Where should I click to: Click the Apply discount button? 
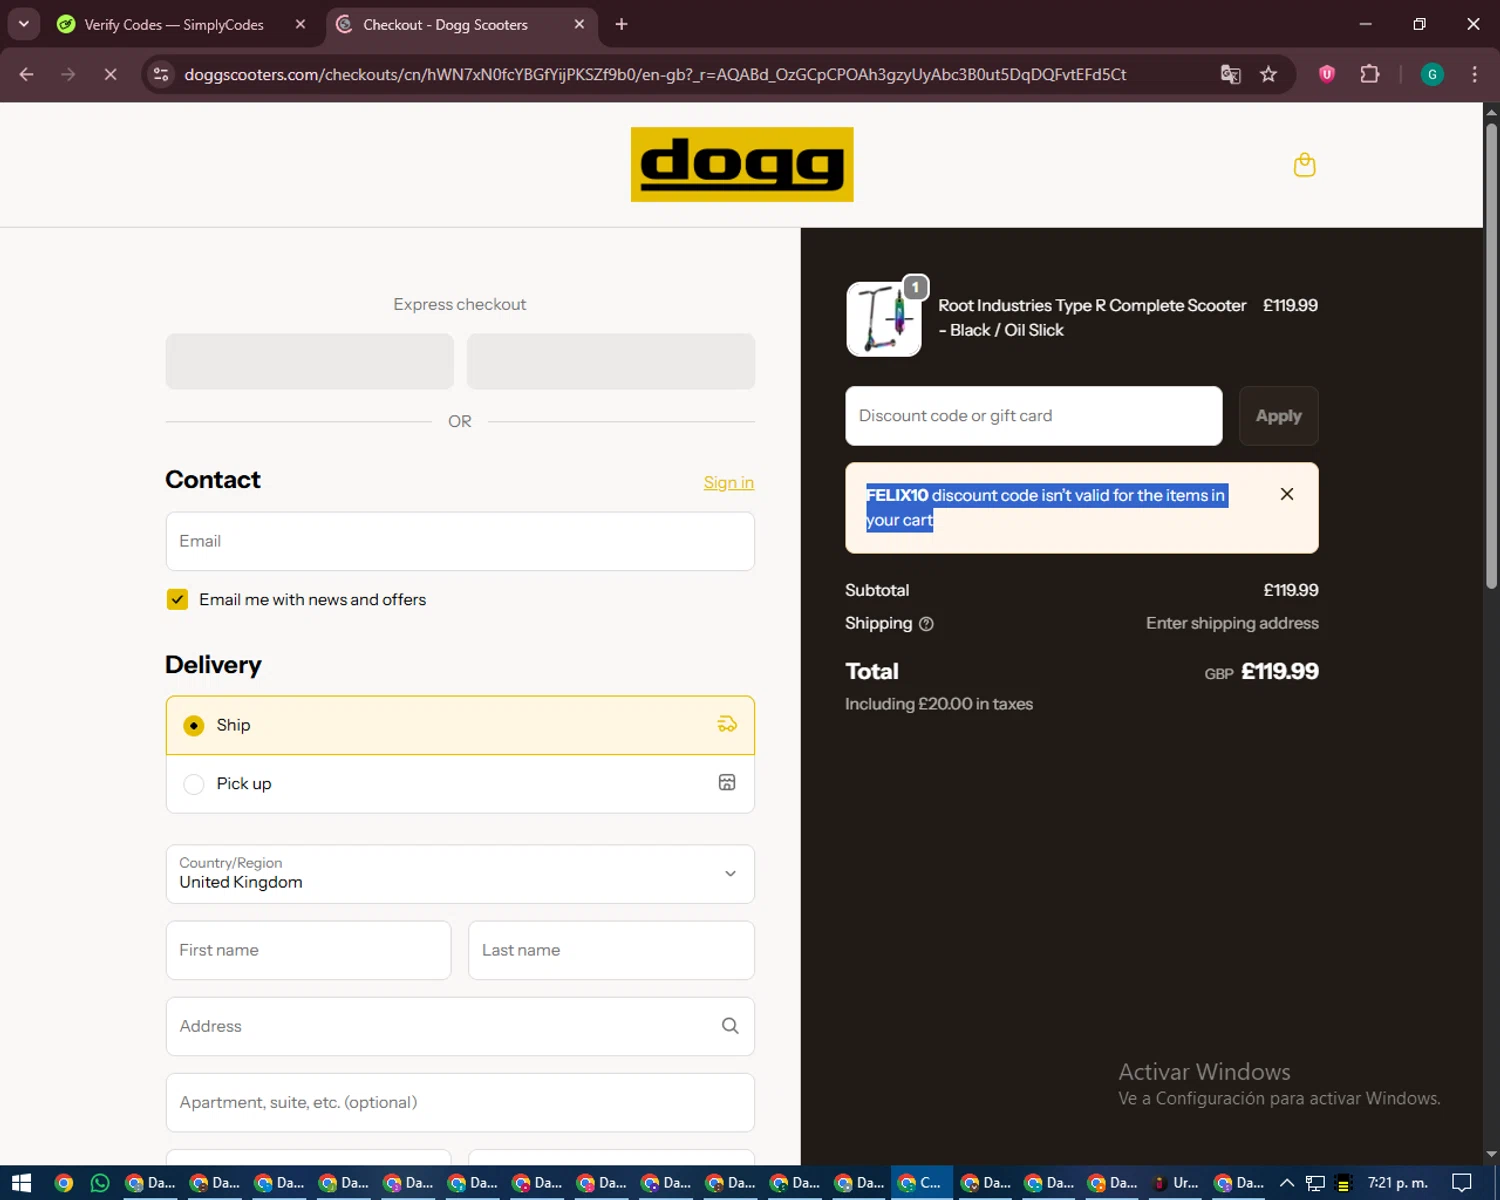click(1278, 416)
